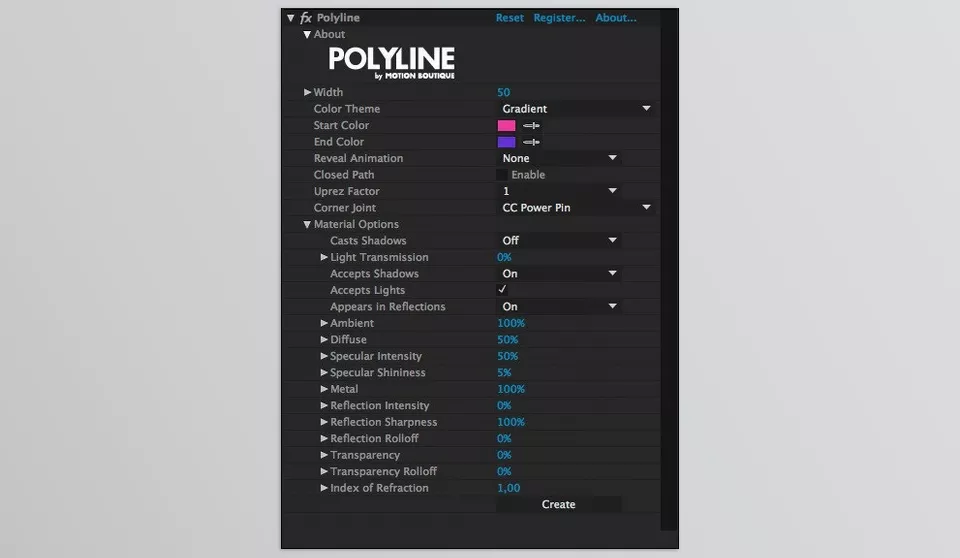Click the Width value 50
Viewport: 960px width, 558px height.
(503, 92)
